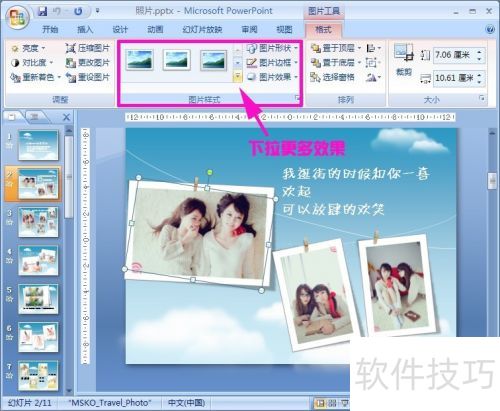The image size is (500, 411).
Task: Select slide 7 thumbnail
Action: click(38, 376)
